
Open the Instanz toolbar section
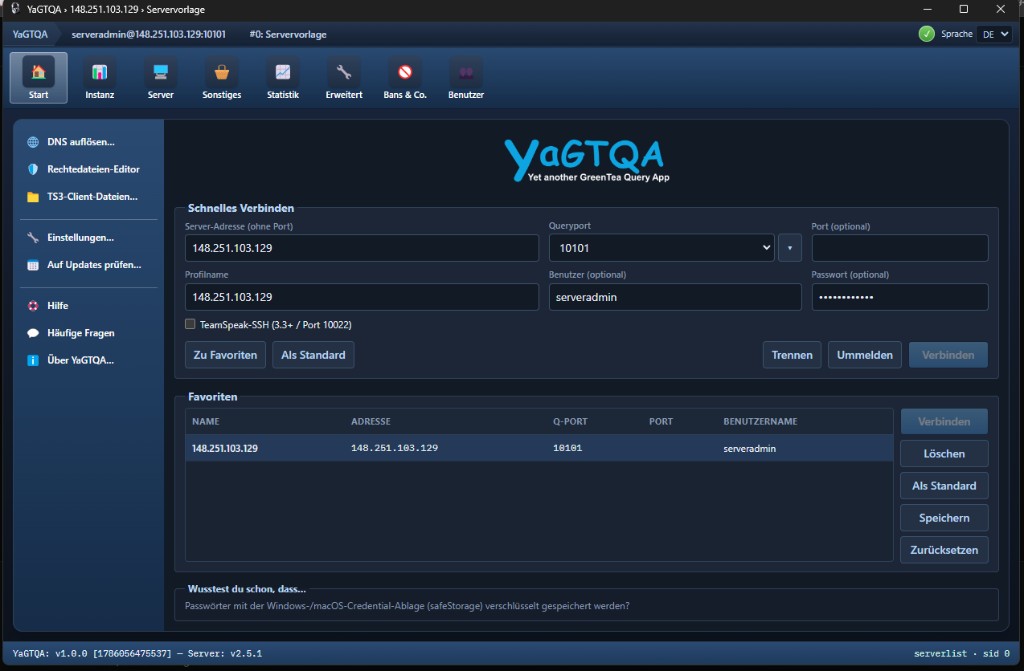(x=99, y=78)
